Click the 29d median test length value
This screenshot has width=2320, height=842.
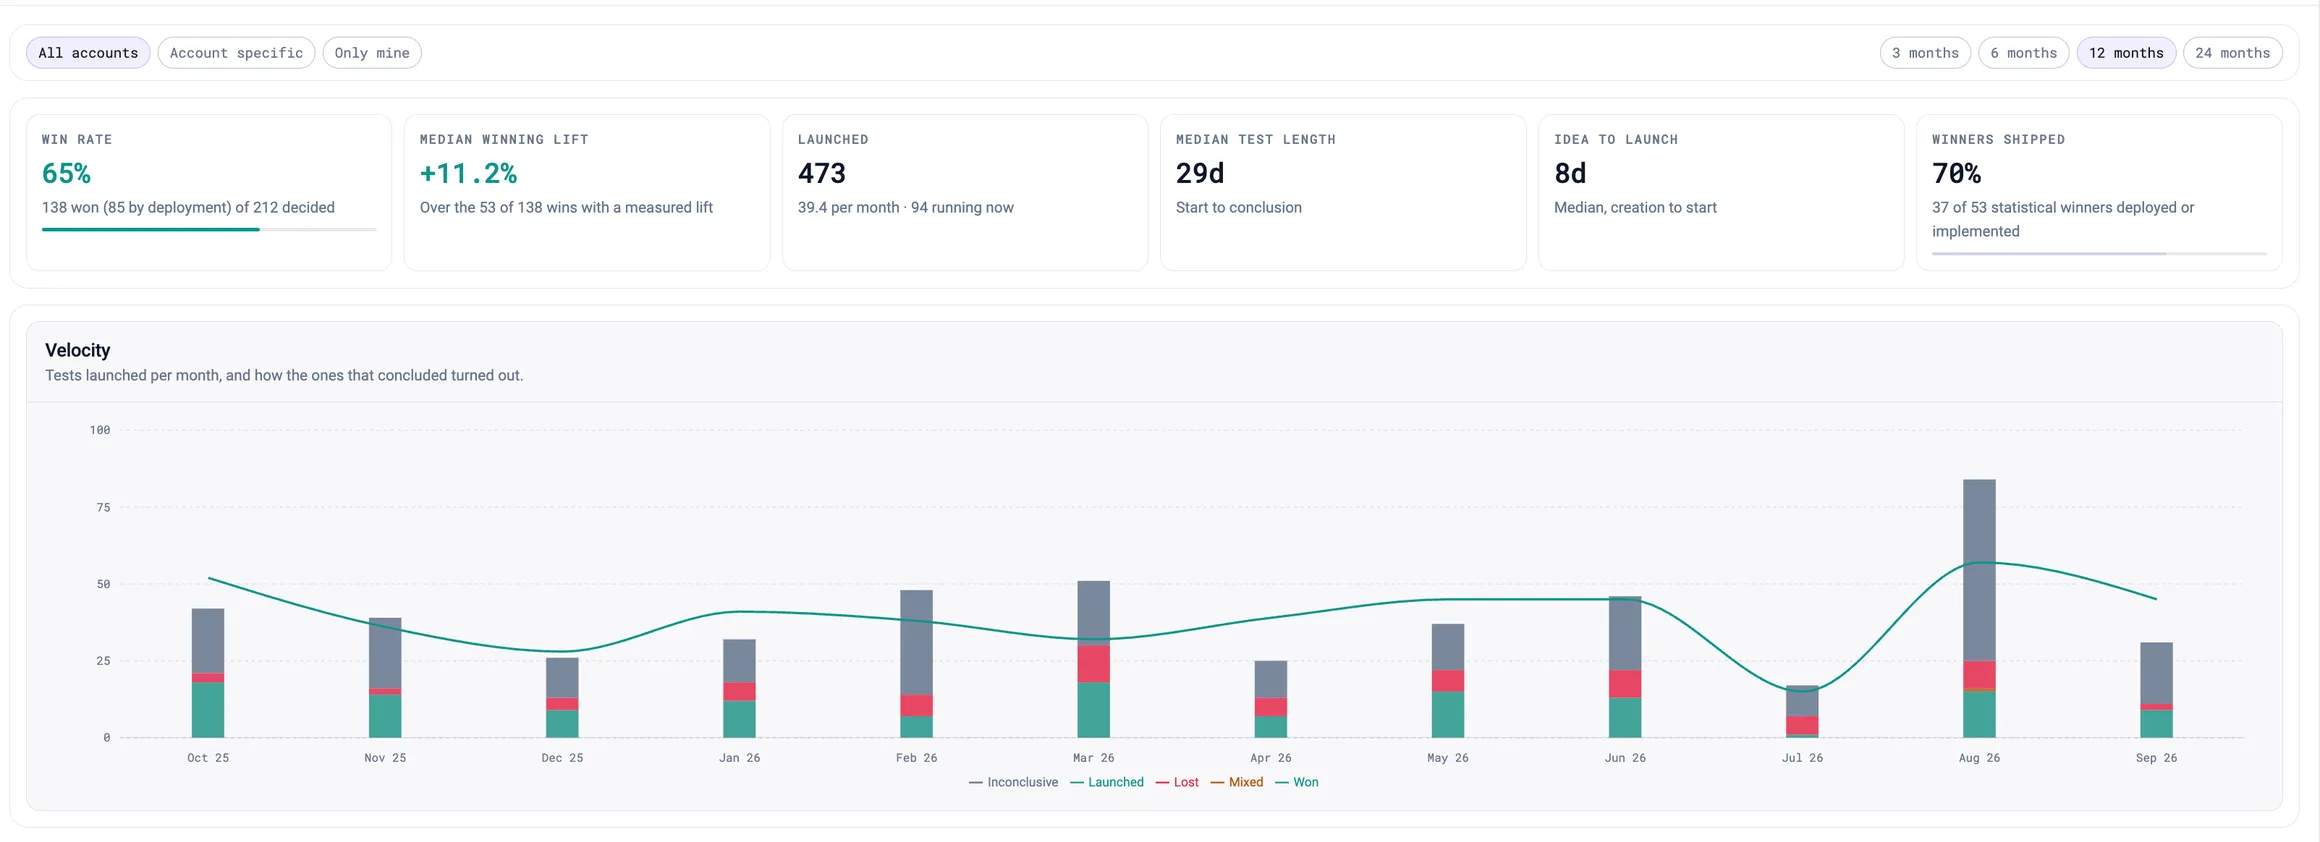pos(1200,174)
